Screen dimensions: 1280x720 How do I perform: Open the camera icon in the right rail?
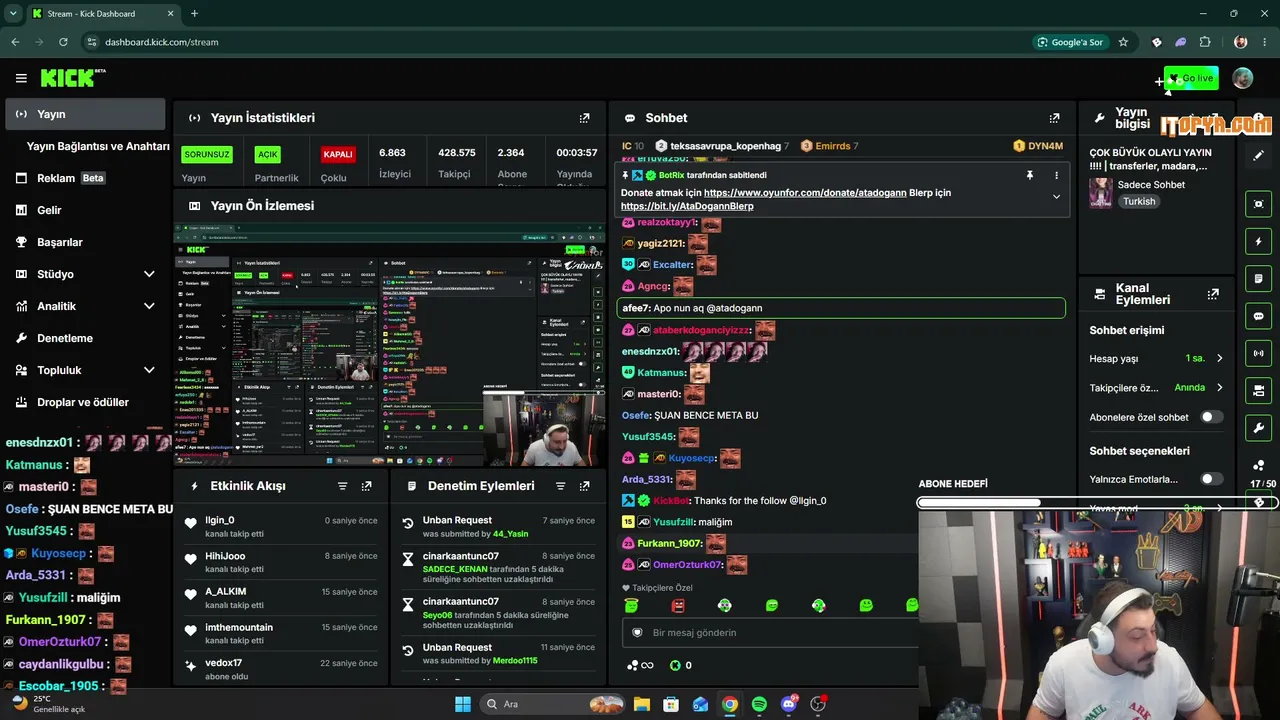point(1258,390)
